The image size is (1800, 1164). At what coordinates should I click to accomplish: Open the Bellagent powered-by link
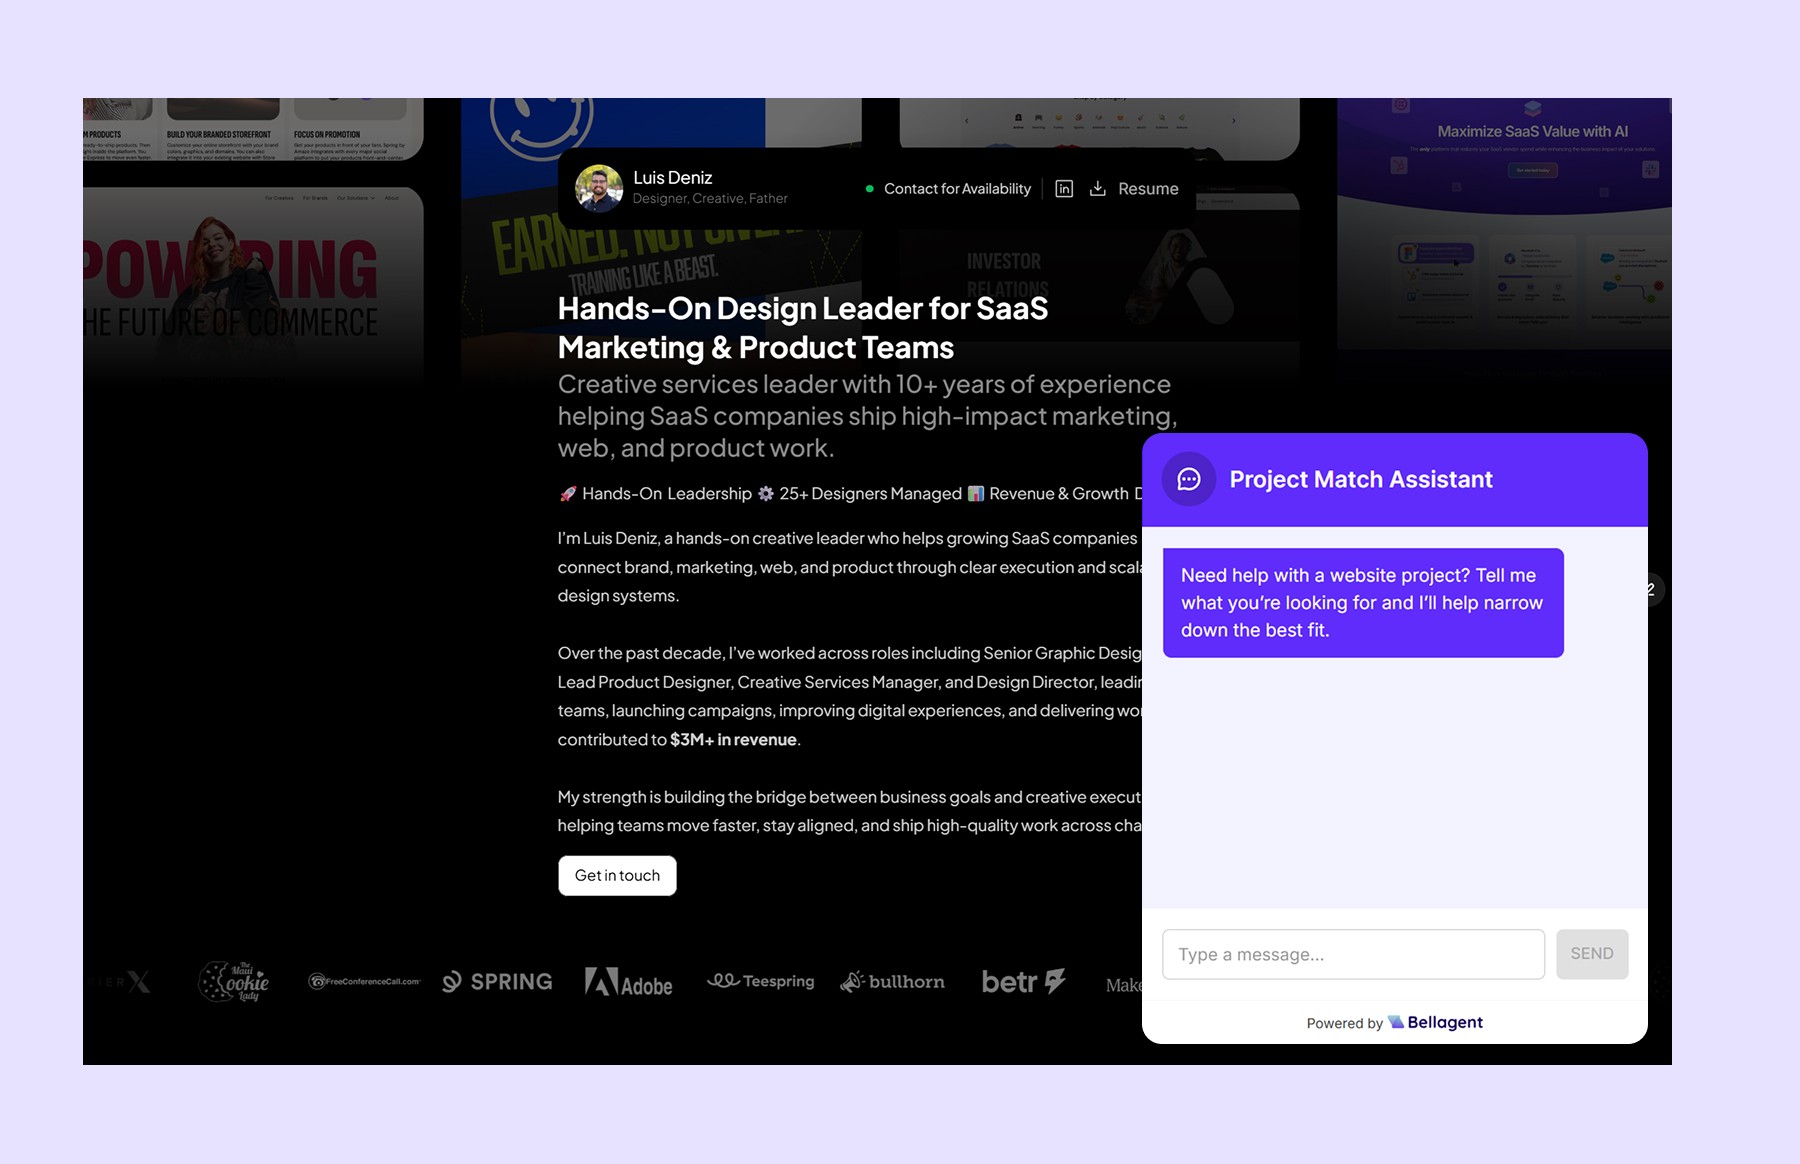tap(1435, 1022)
